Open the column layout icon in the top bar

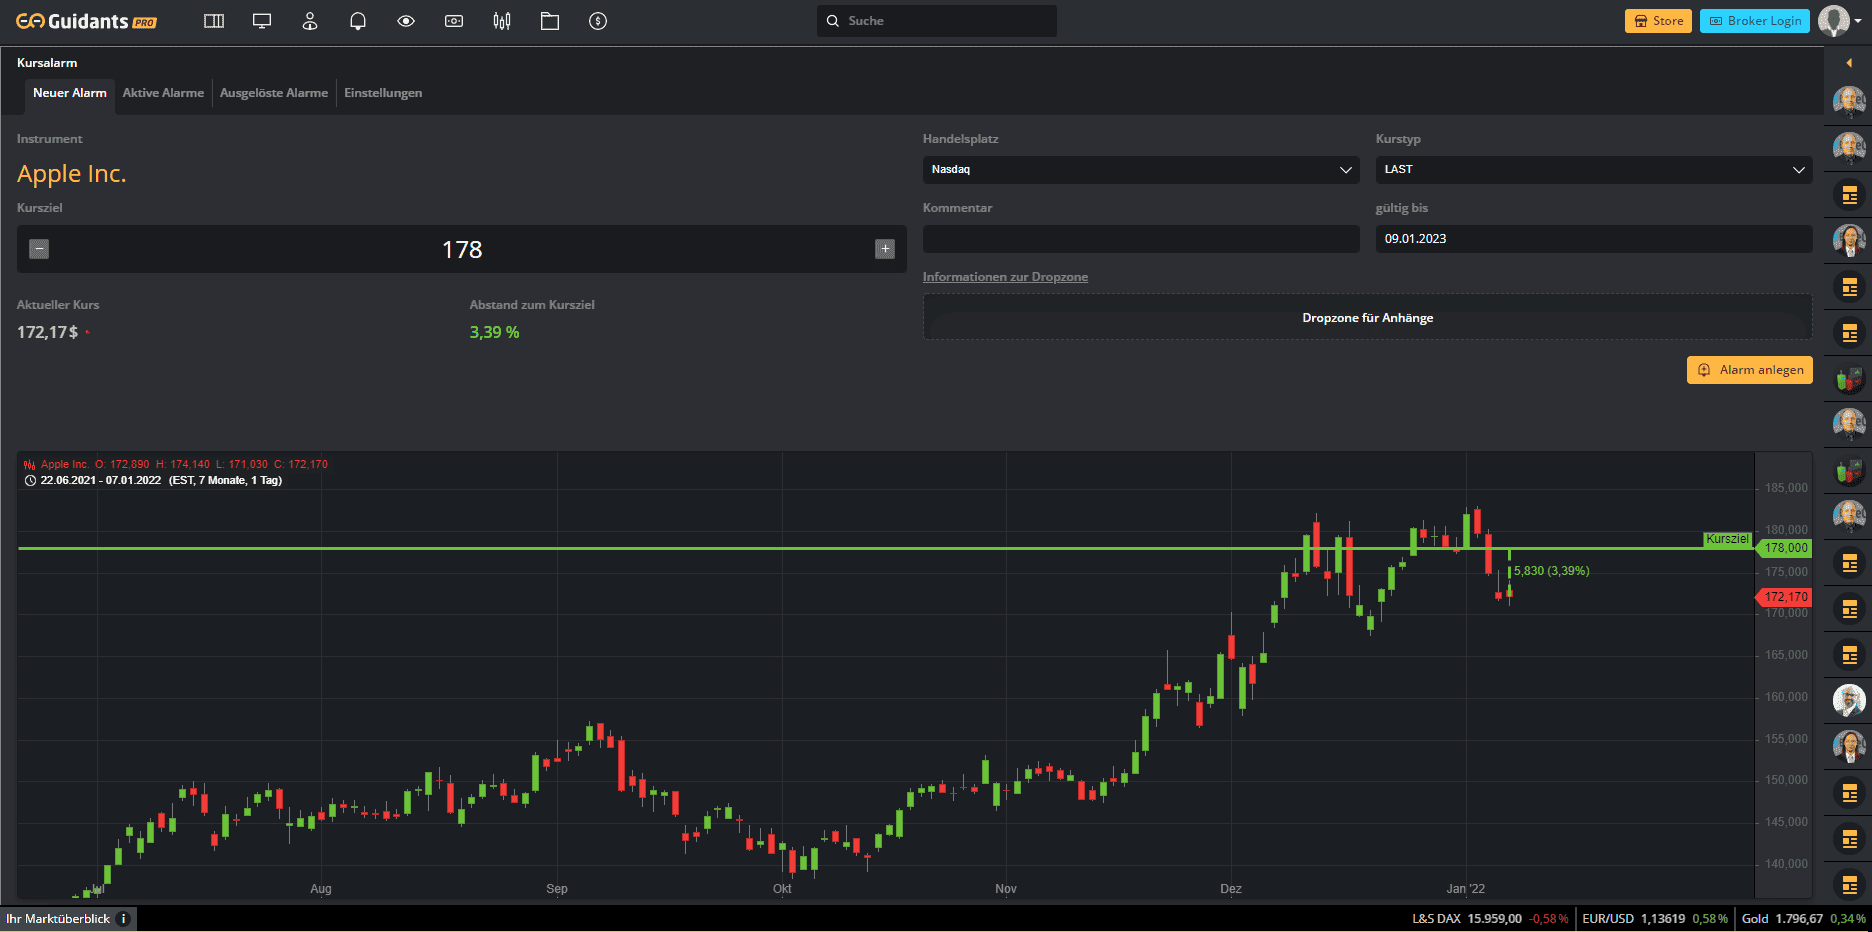[x=214, y=21]
